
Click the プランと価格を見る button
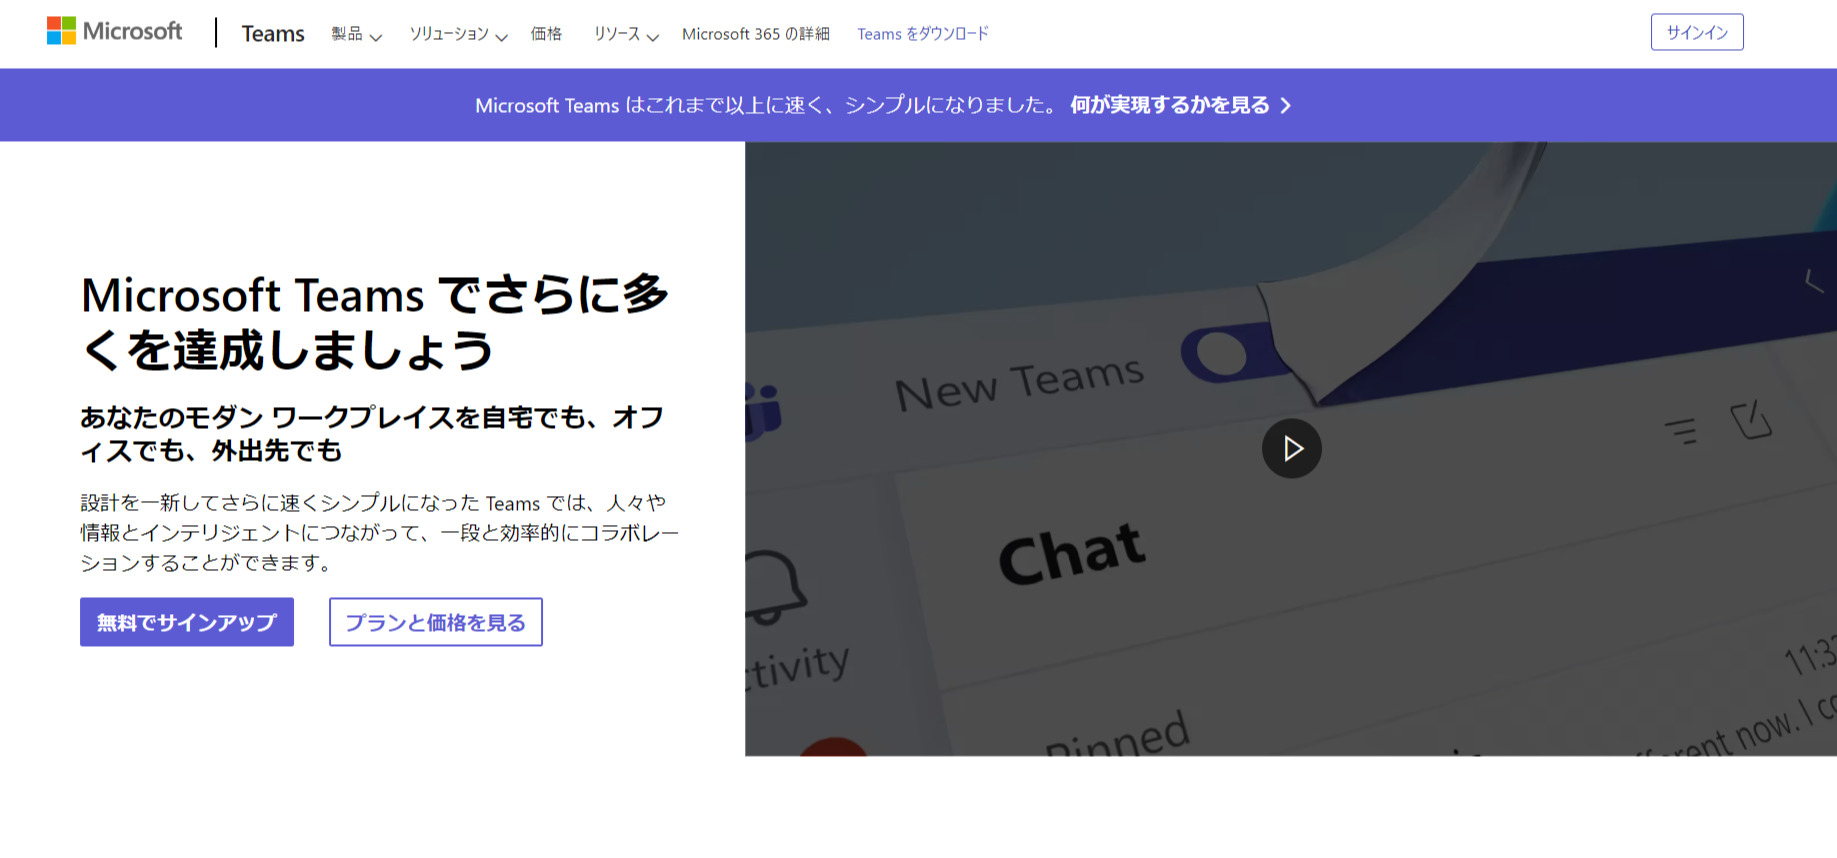click(x=436, y=622)
